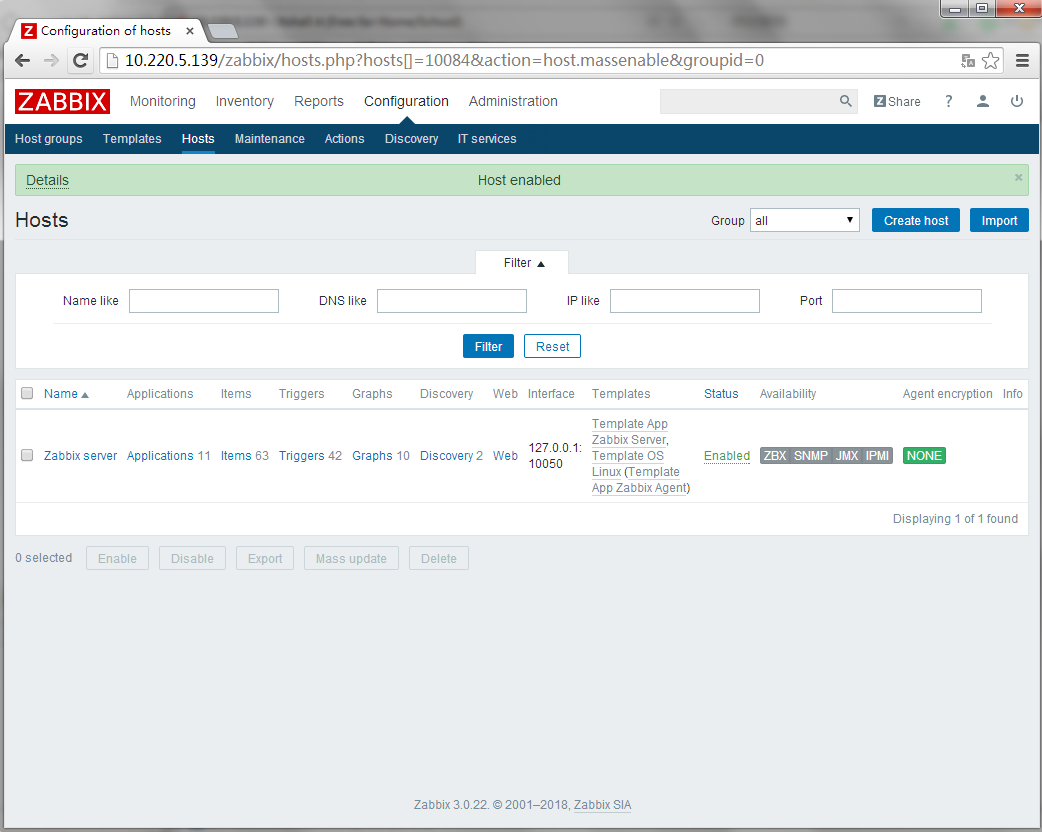Open the Zabbix Share link

896,101
